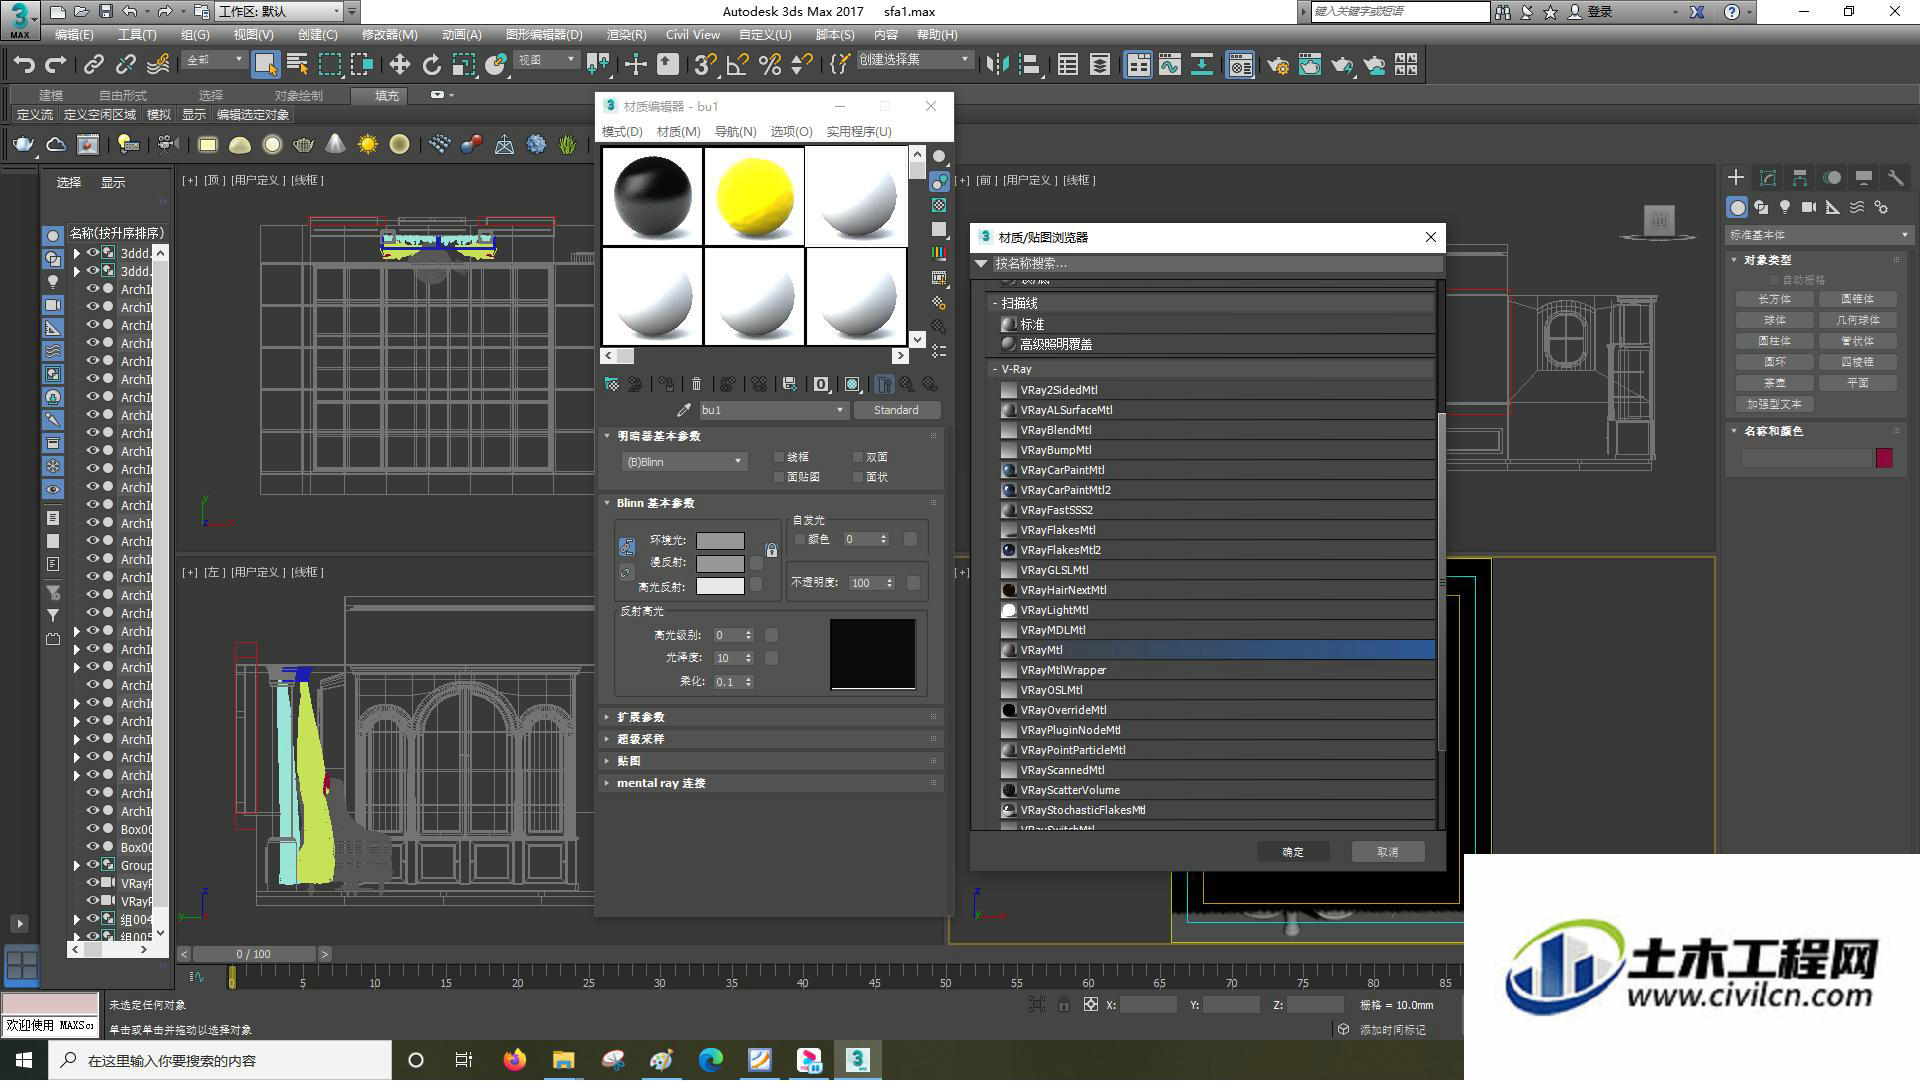Viewport: 1920px width, 1082px height.
Task: Click the 确定 button in material browser
Action: (x=1293, y=852)
